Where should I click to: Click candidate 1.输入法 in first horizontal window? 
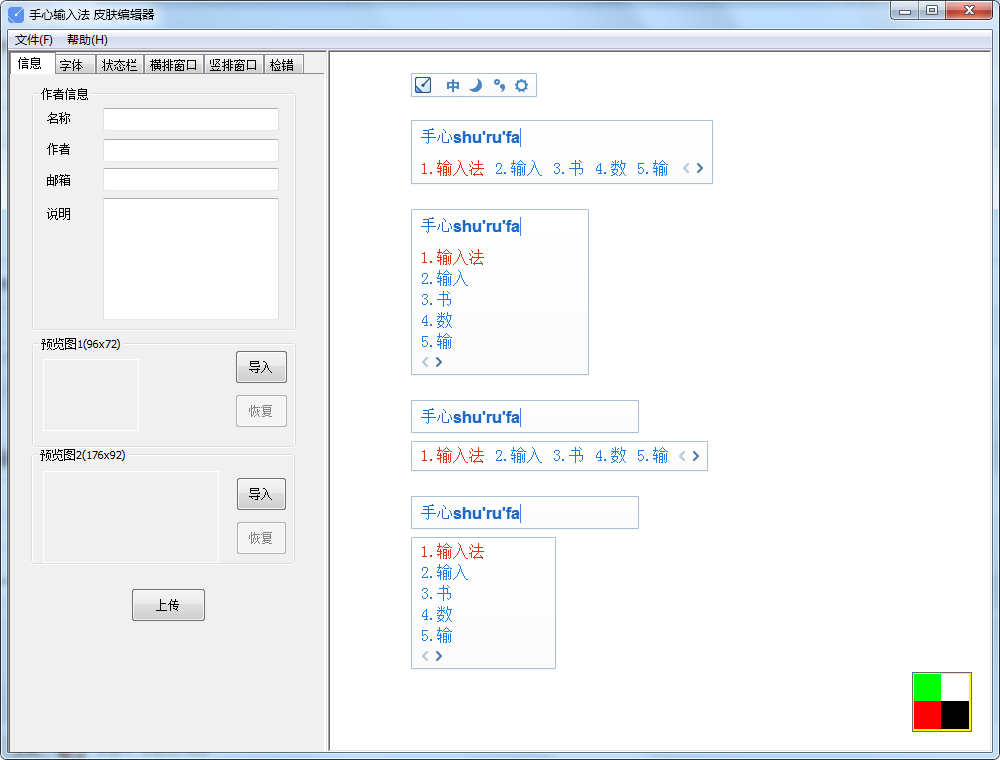tap(452, 168)
